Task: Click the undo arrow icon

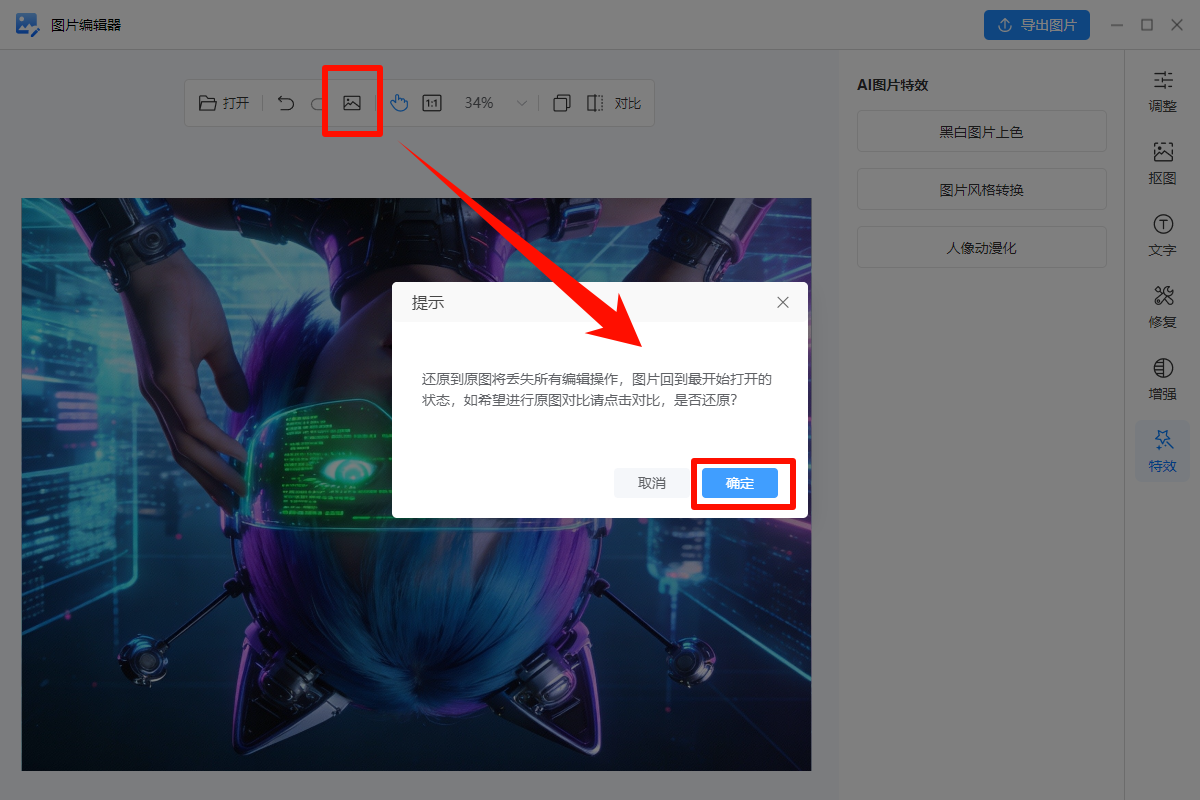Action: (x=286, y=102)
